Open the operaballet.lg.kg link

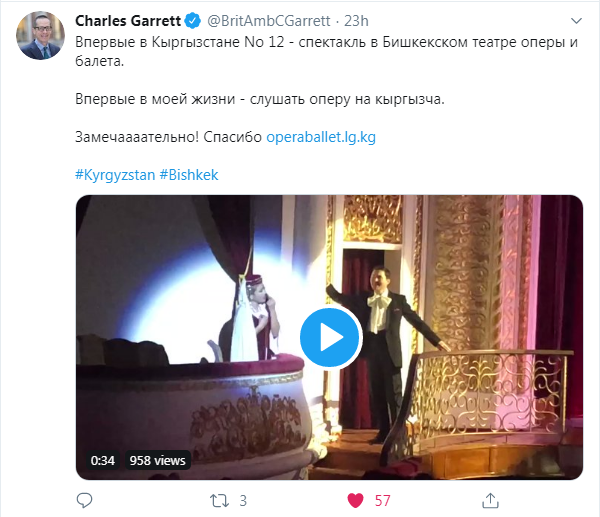click(321, 137)
